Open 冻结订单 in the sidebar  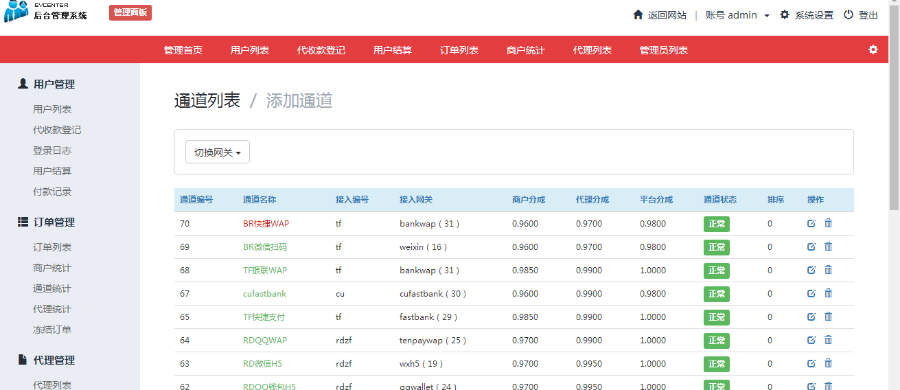point(52,330)
